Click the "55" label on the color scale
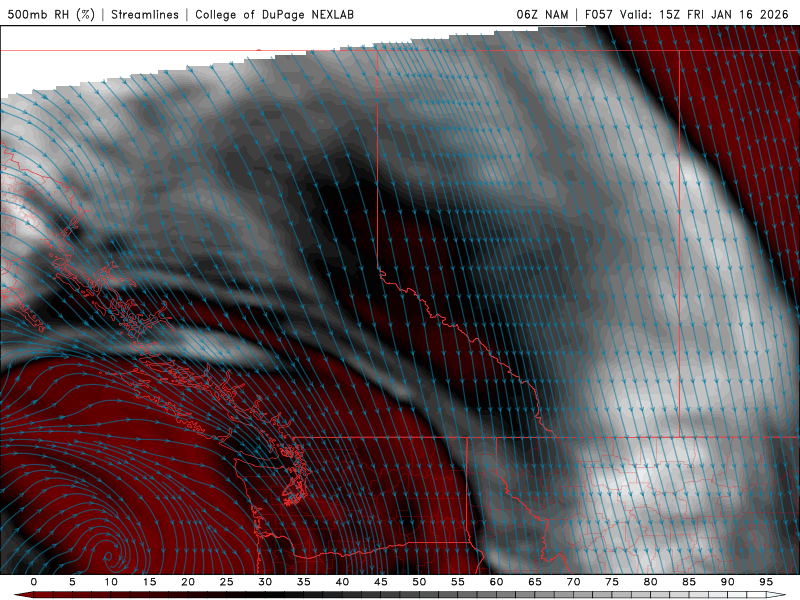The width and height of the screenshot is (800, 600). (458, 582)
